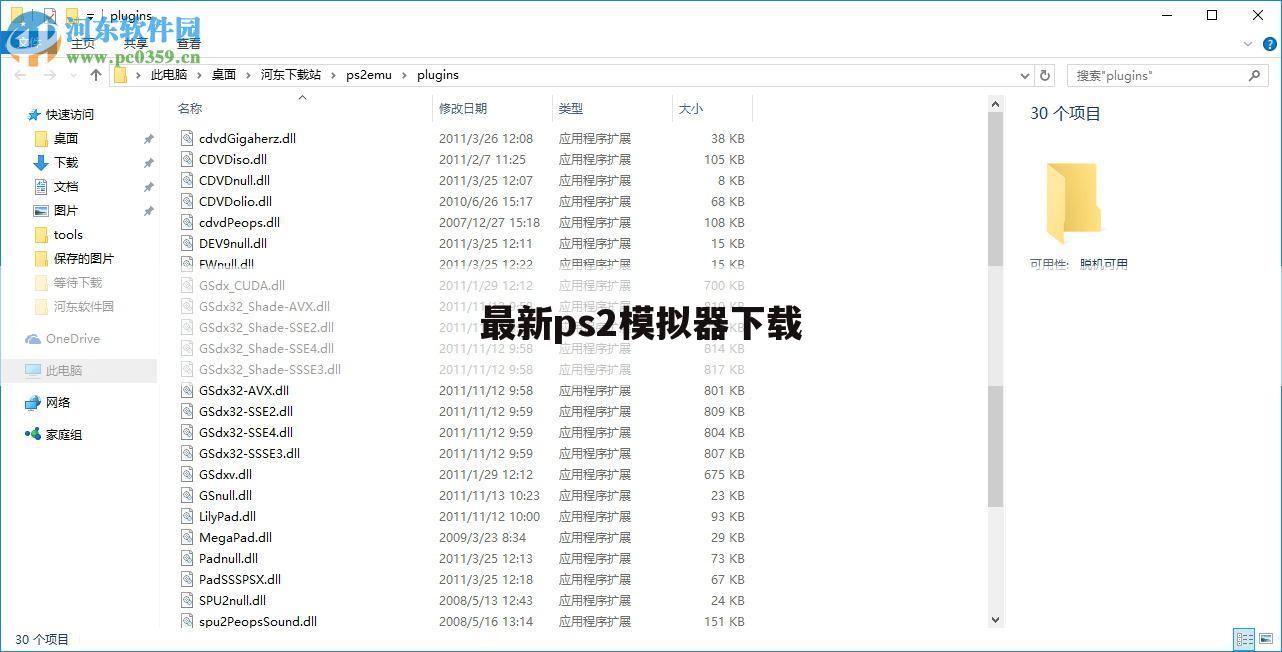This screenshot has width=1282, height=652.
Task: Click the 家庭组 homegroup icon in sidebar
Action: pyautogui.click(x=33, y=434)
